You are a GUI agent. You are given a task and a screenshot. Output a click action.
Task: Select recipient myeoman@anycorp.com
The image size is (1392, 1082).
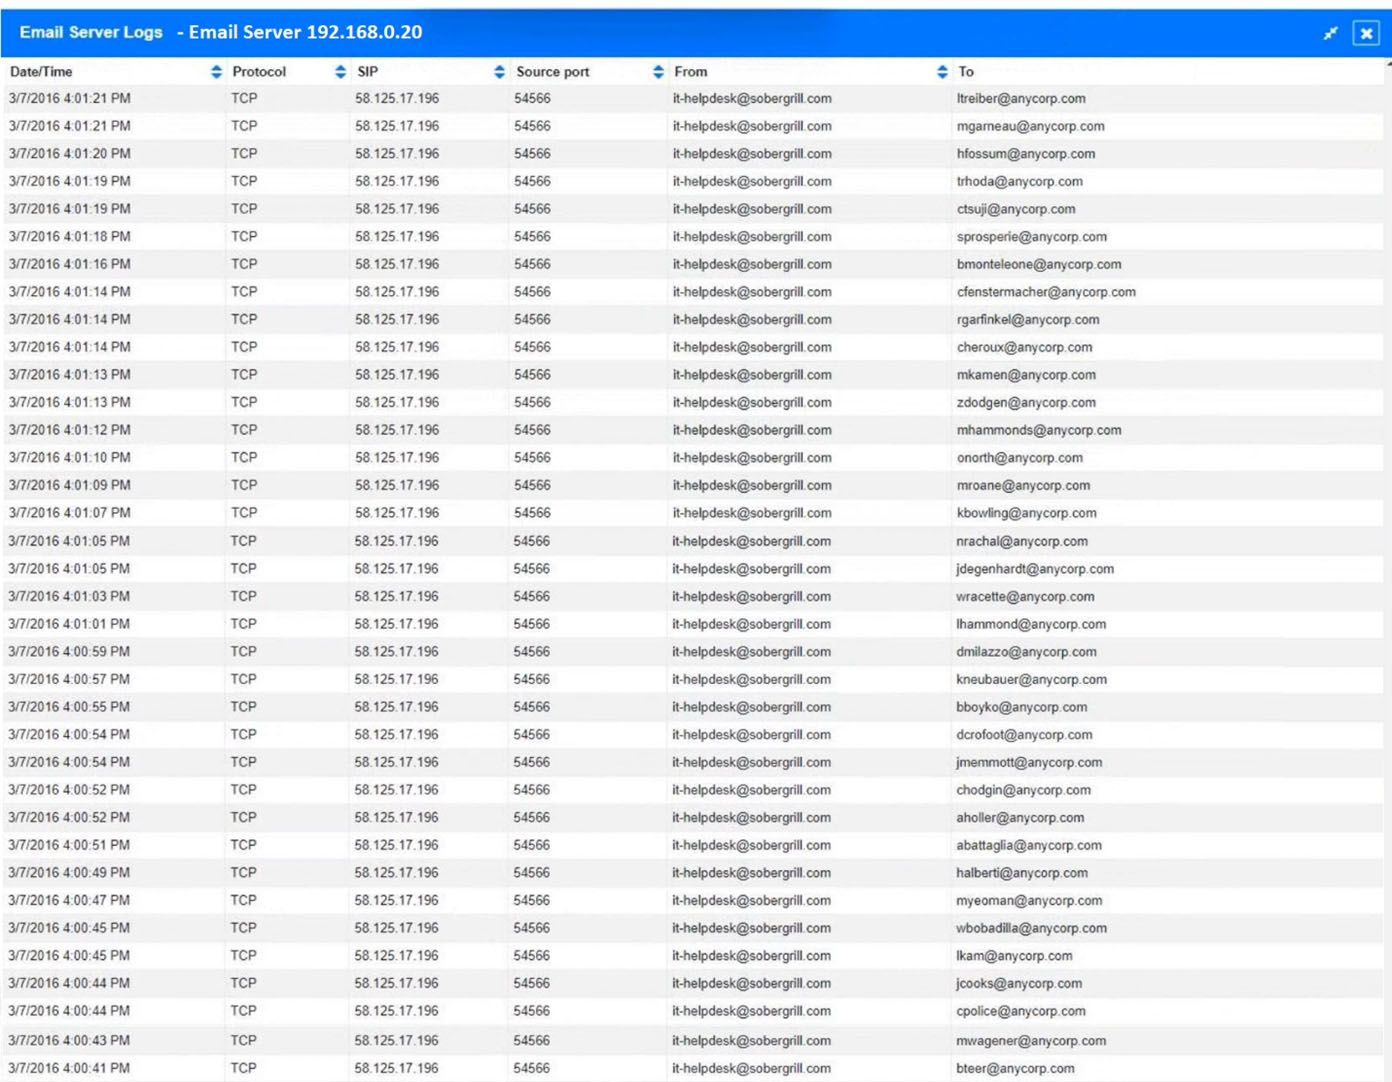1029,901
